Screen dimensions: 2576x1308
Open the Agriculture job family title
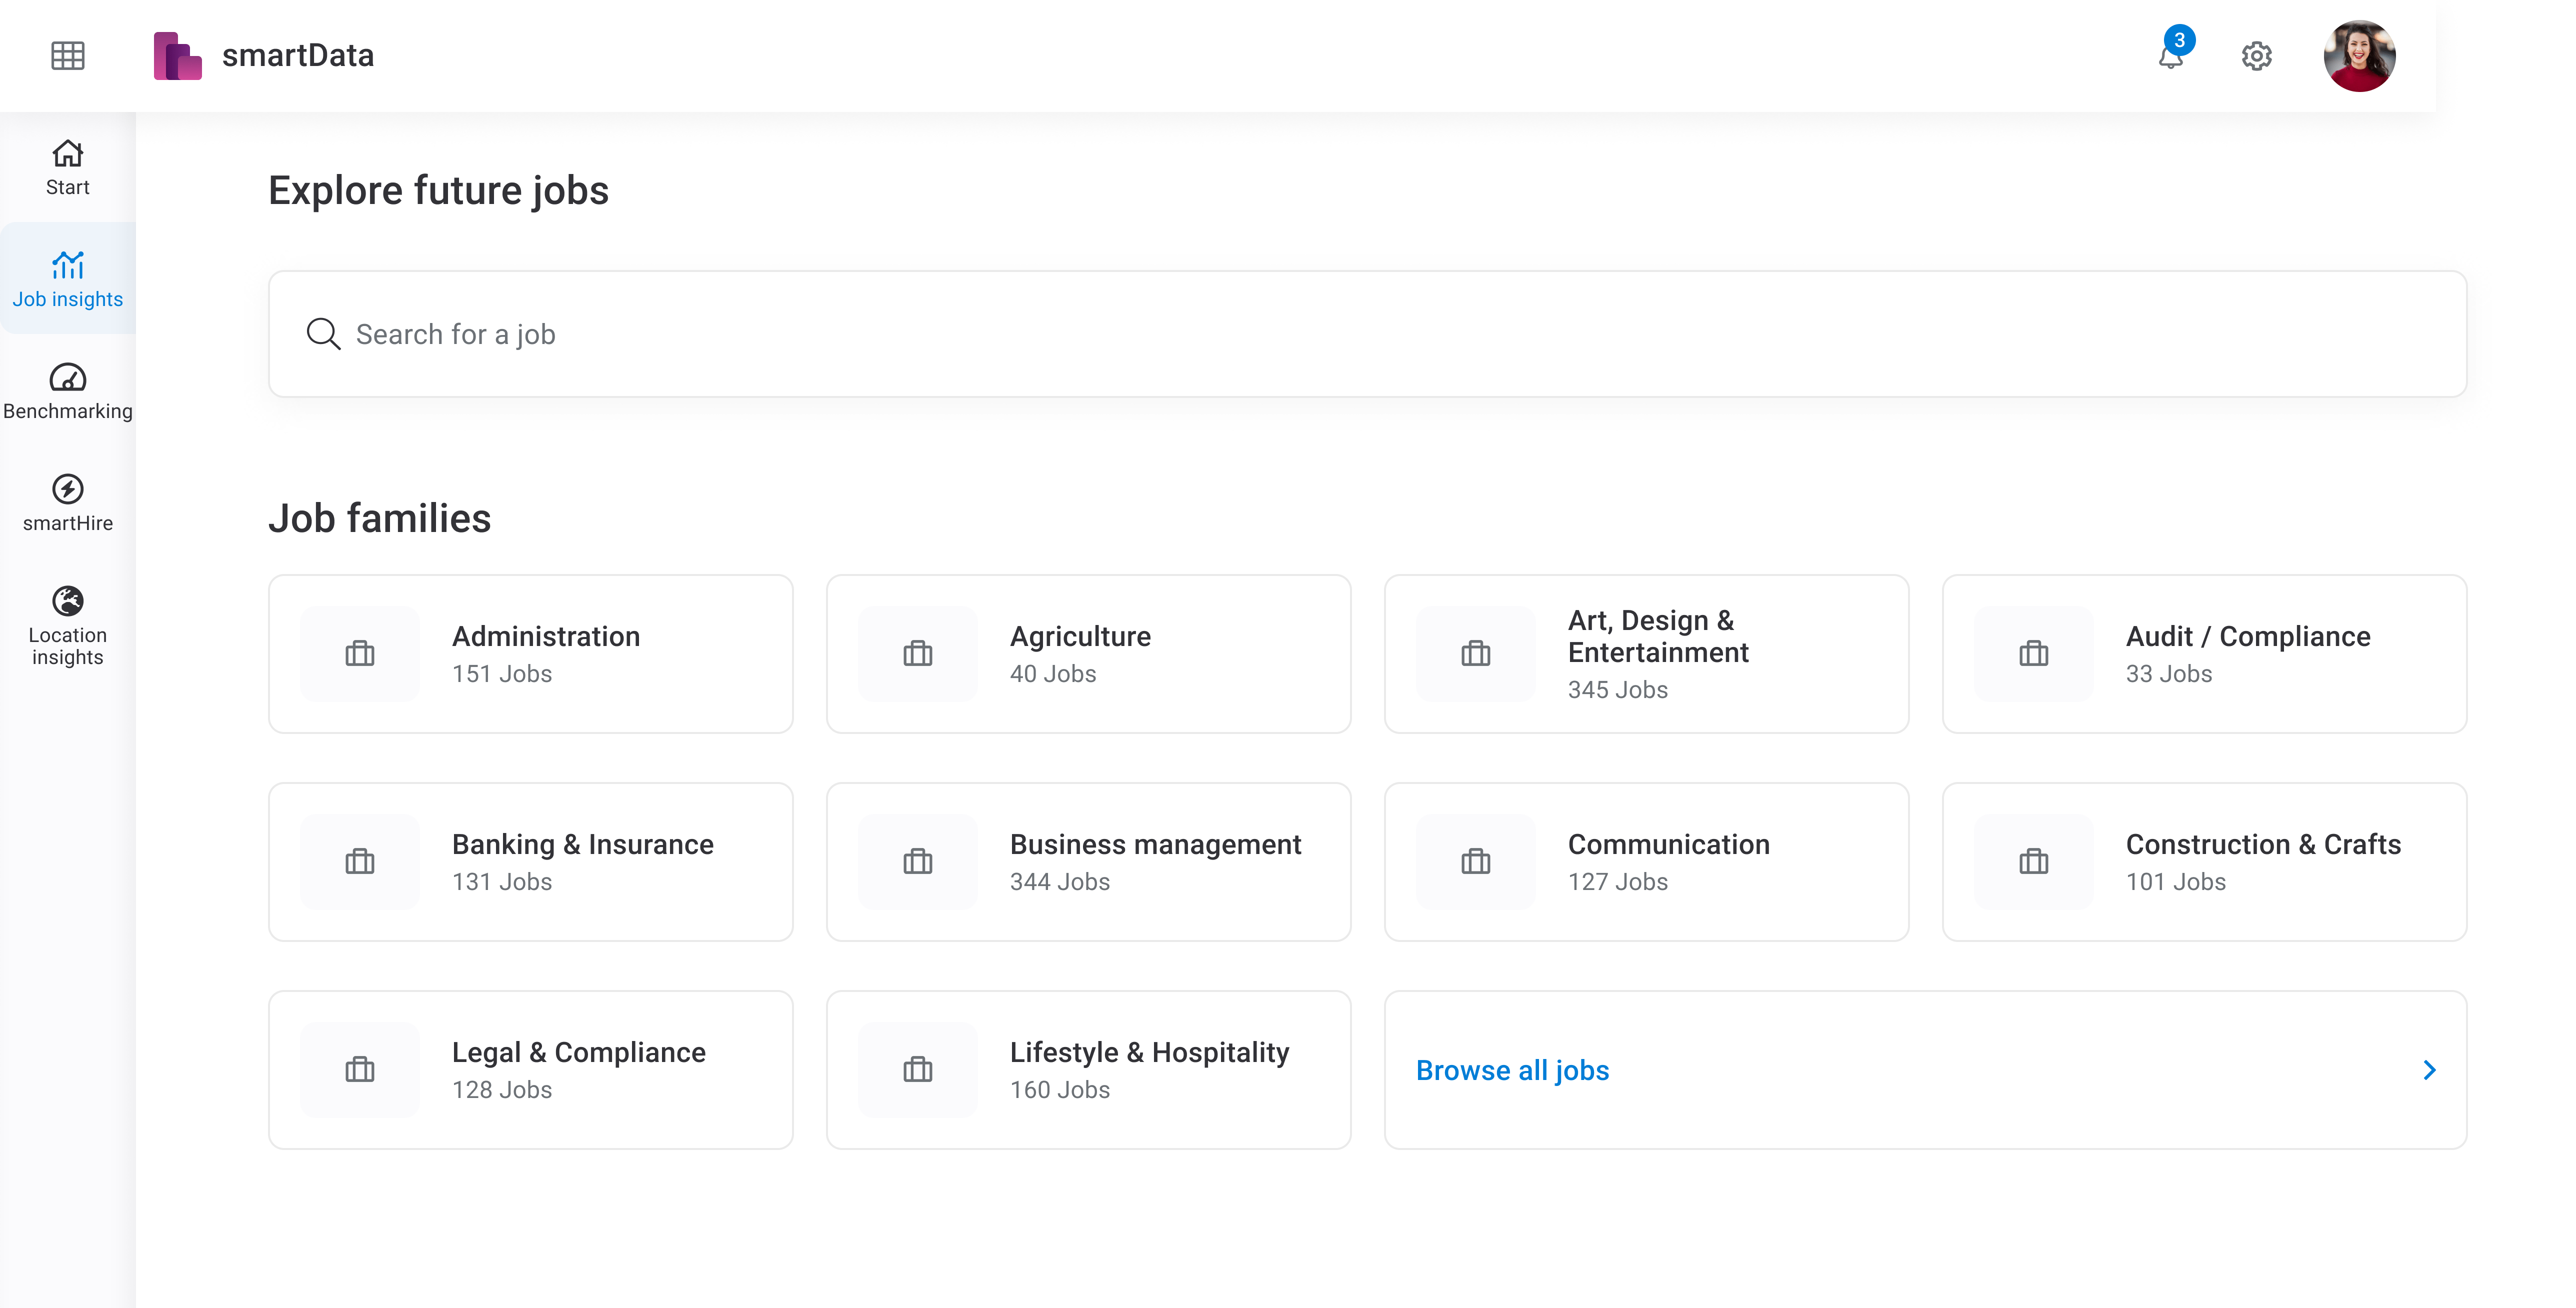click(1080, 636)
